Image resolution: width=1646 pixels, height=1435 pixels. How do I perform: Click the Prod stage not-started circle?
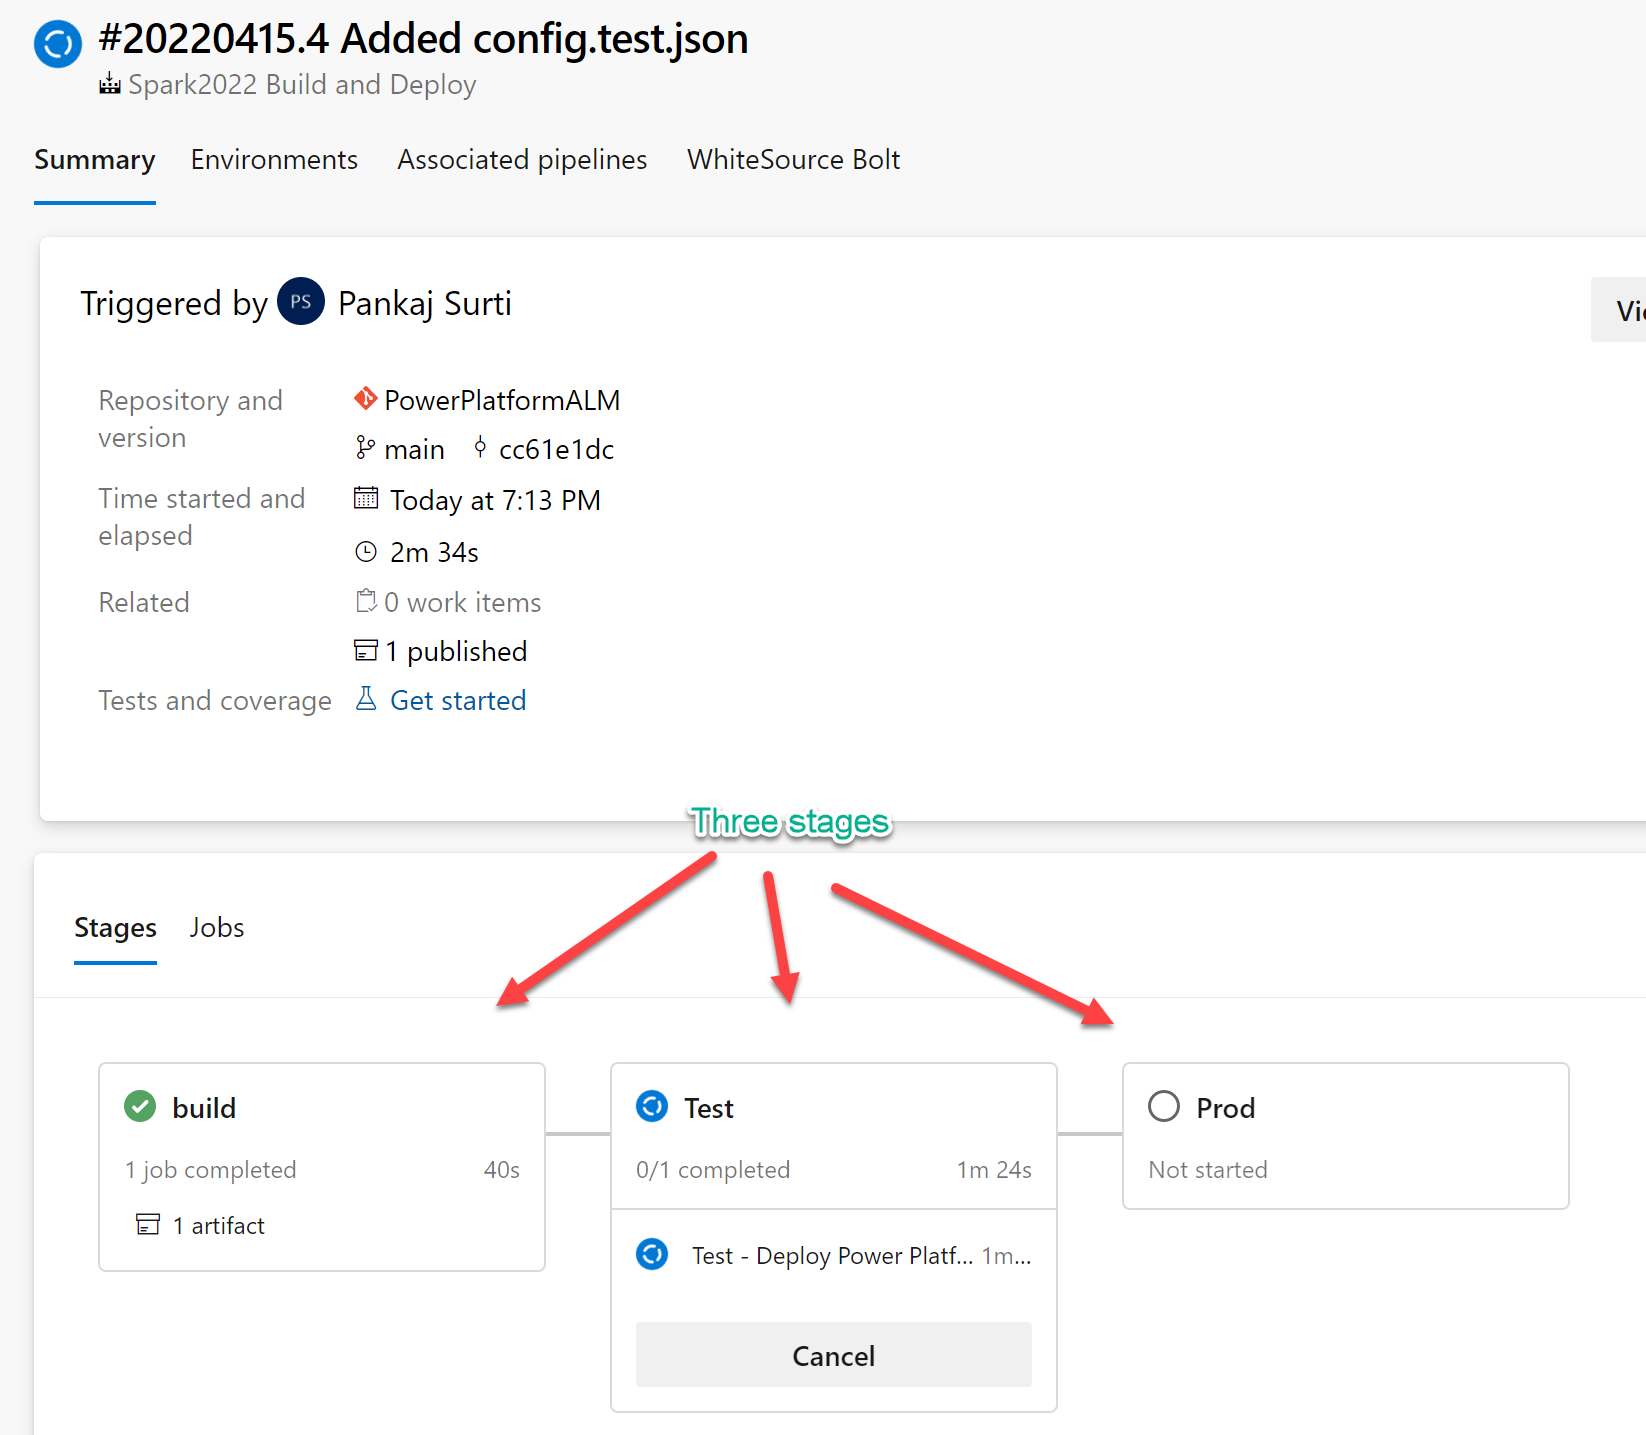point(1163,1107)
